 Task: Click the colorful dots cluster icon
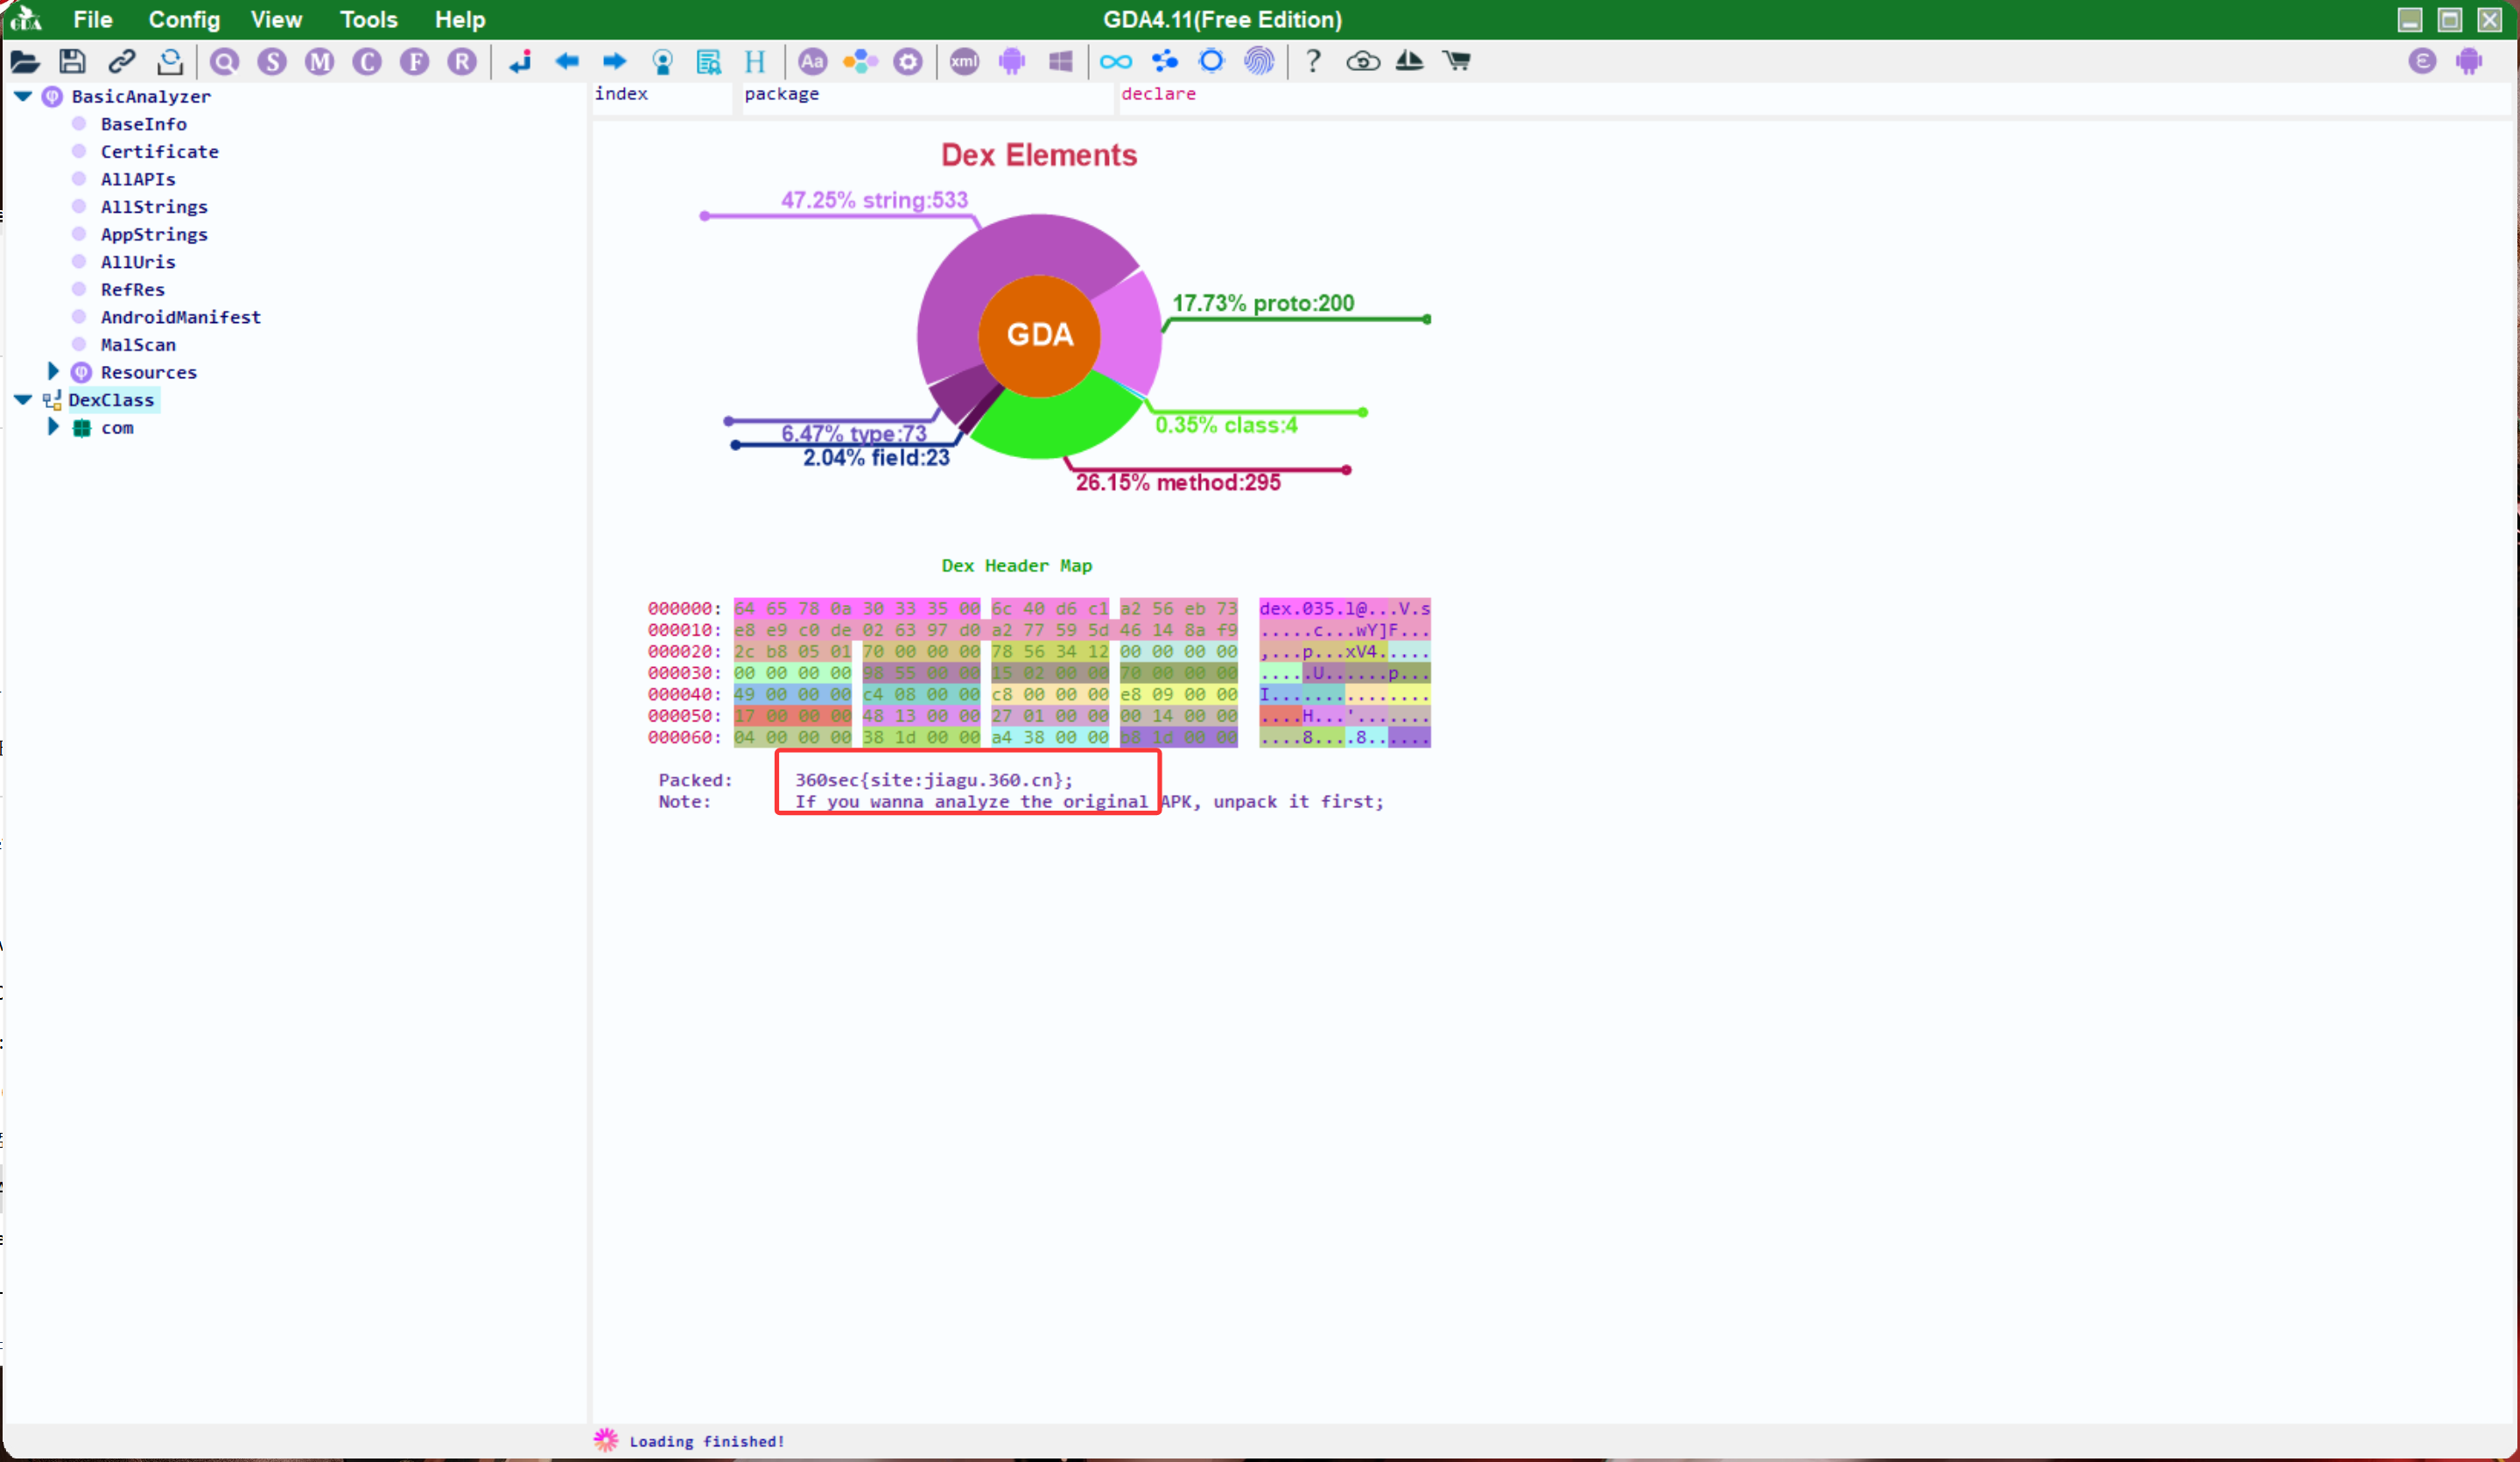click(x=860, y=62)
